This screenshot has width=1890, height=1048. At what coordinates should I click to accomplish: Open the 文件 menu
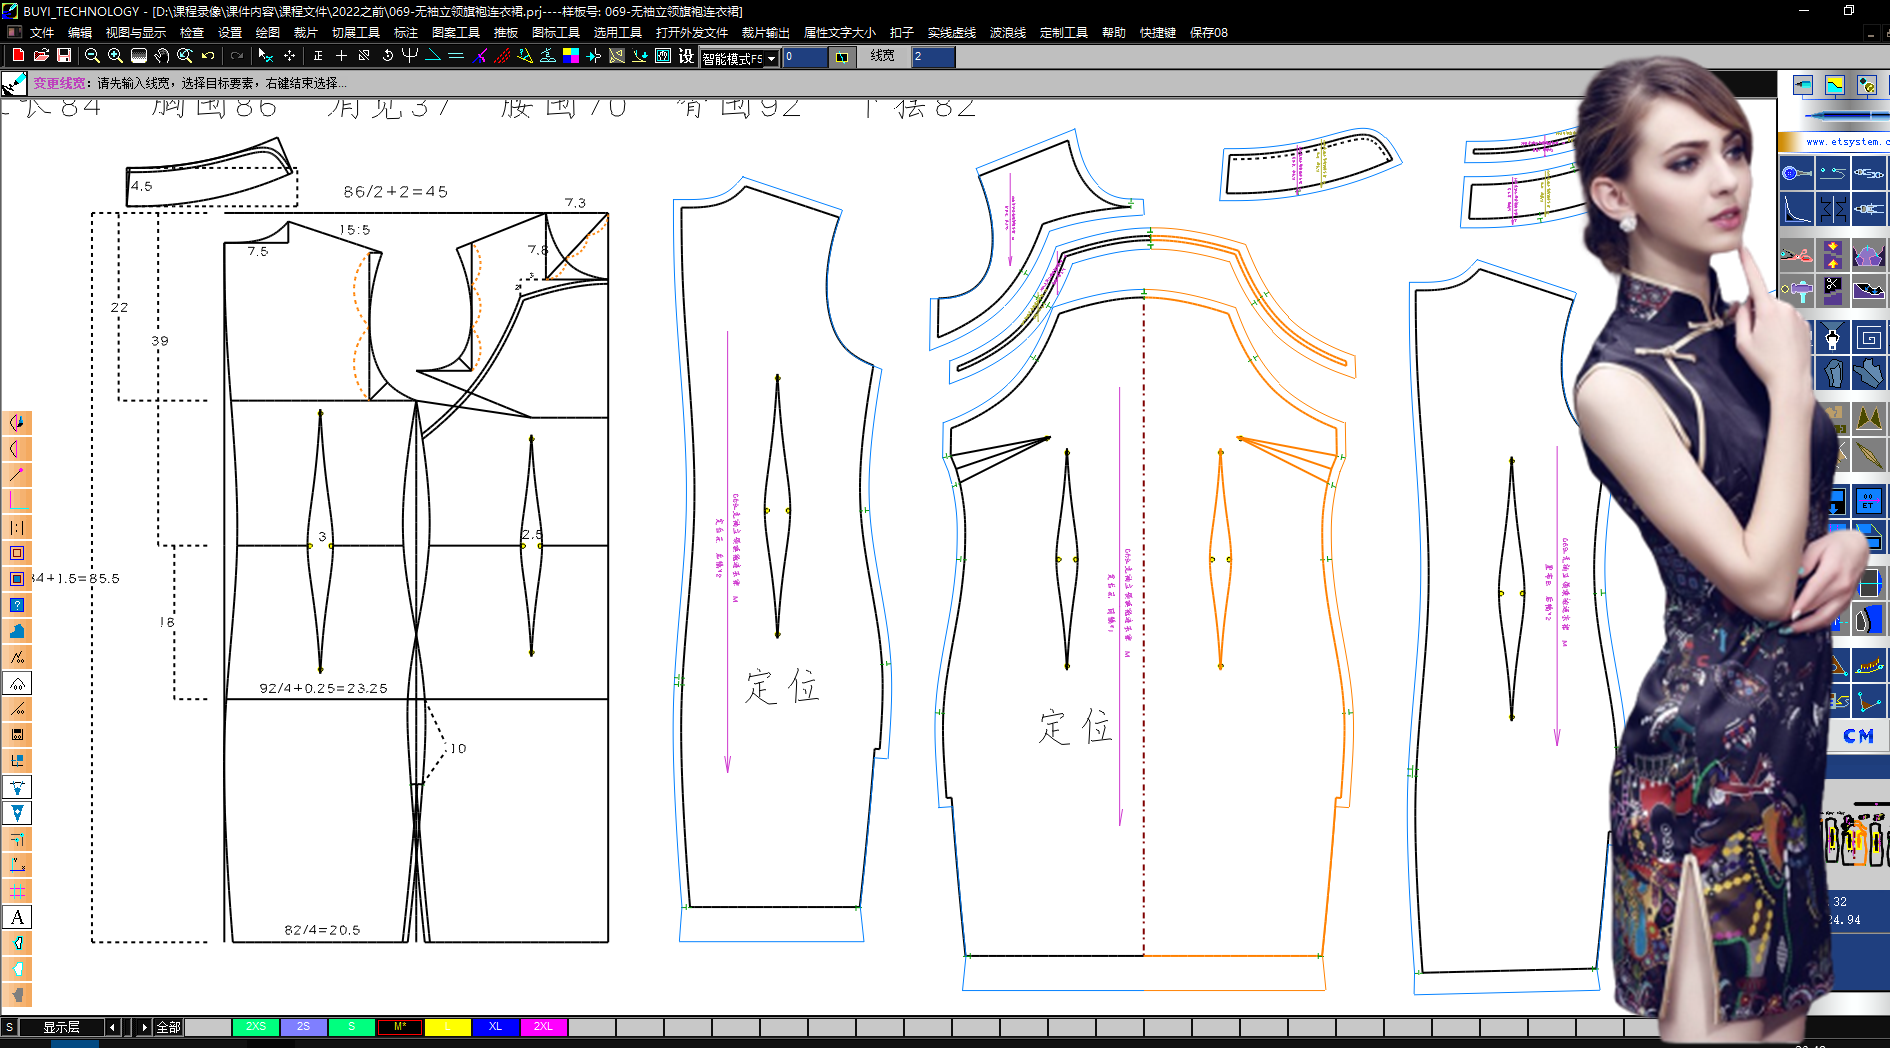click(x=42, y=33)
